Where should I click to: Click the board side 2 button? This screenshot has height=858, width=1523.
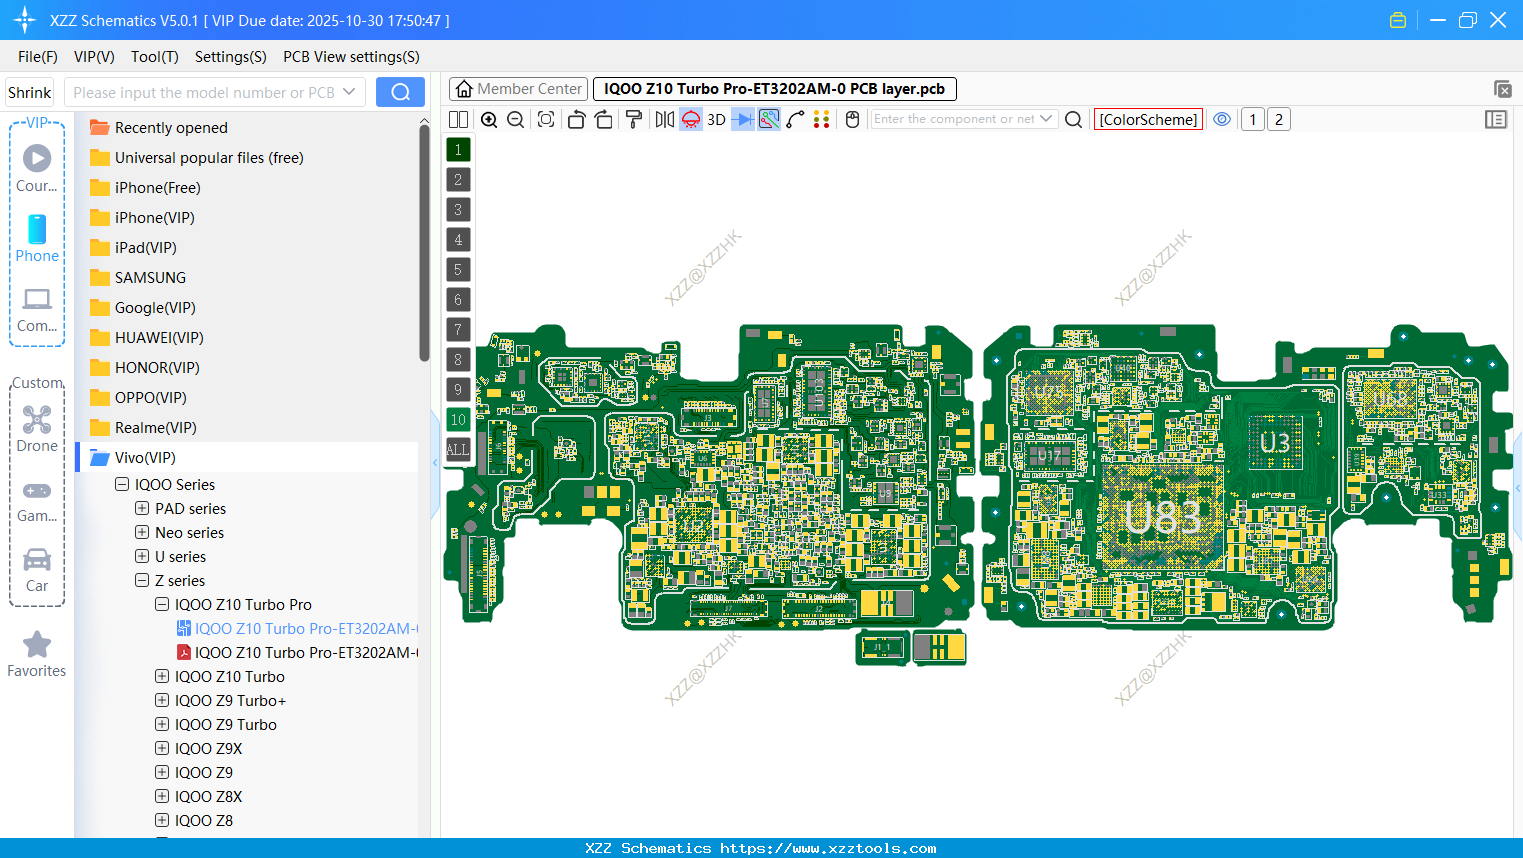point(1278,119)
